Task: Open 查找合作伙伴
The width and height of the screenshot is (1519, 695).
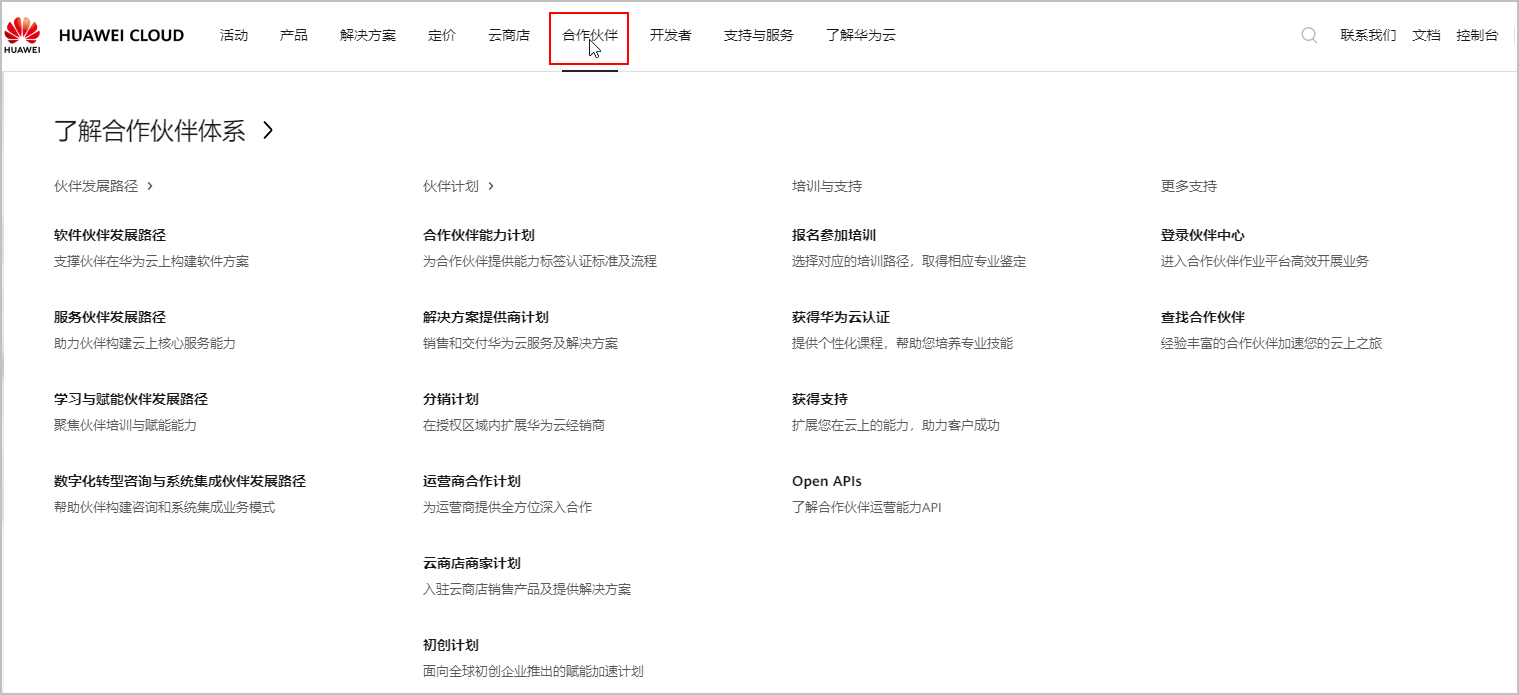Action: (x=1203, y=317)
